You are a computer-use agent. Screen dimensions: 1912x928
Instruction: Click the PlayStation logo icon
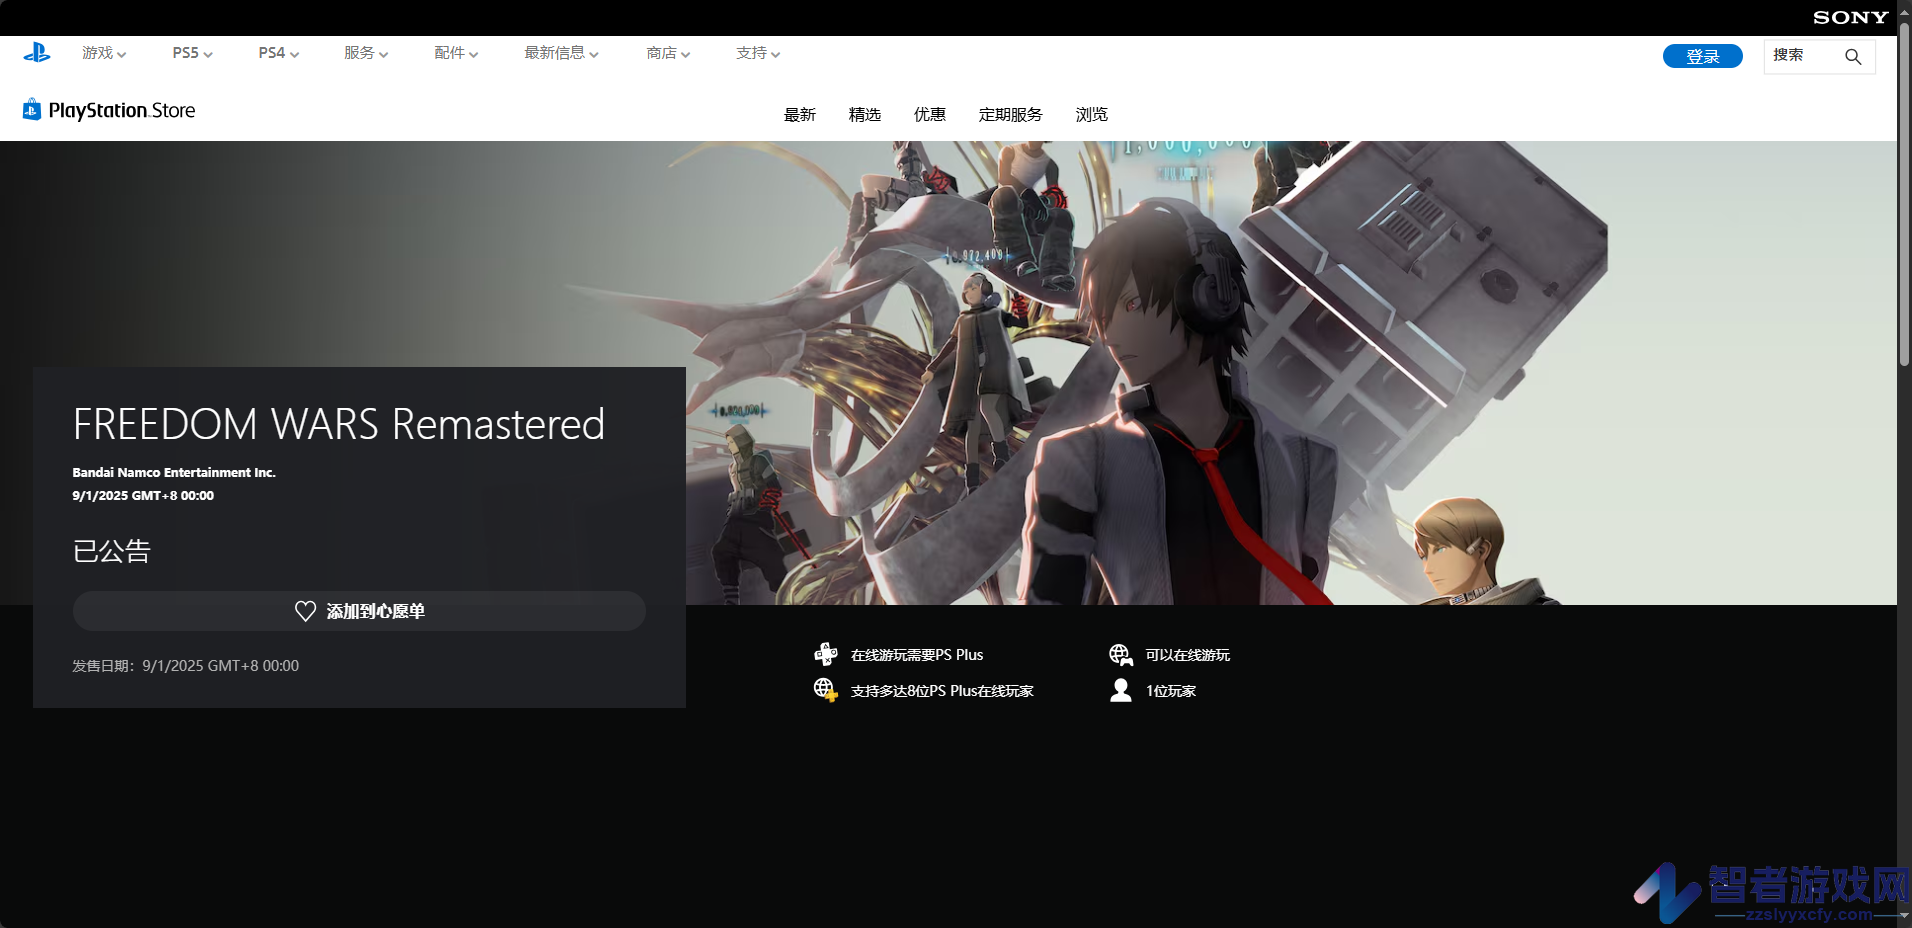[37, 53]
